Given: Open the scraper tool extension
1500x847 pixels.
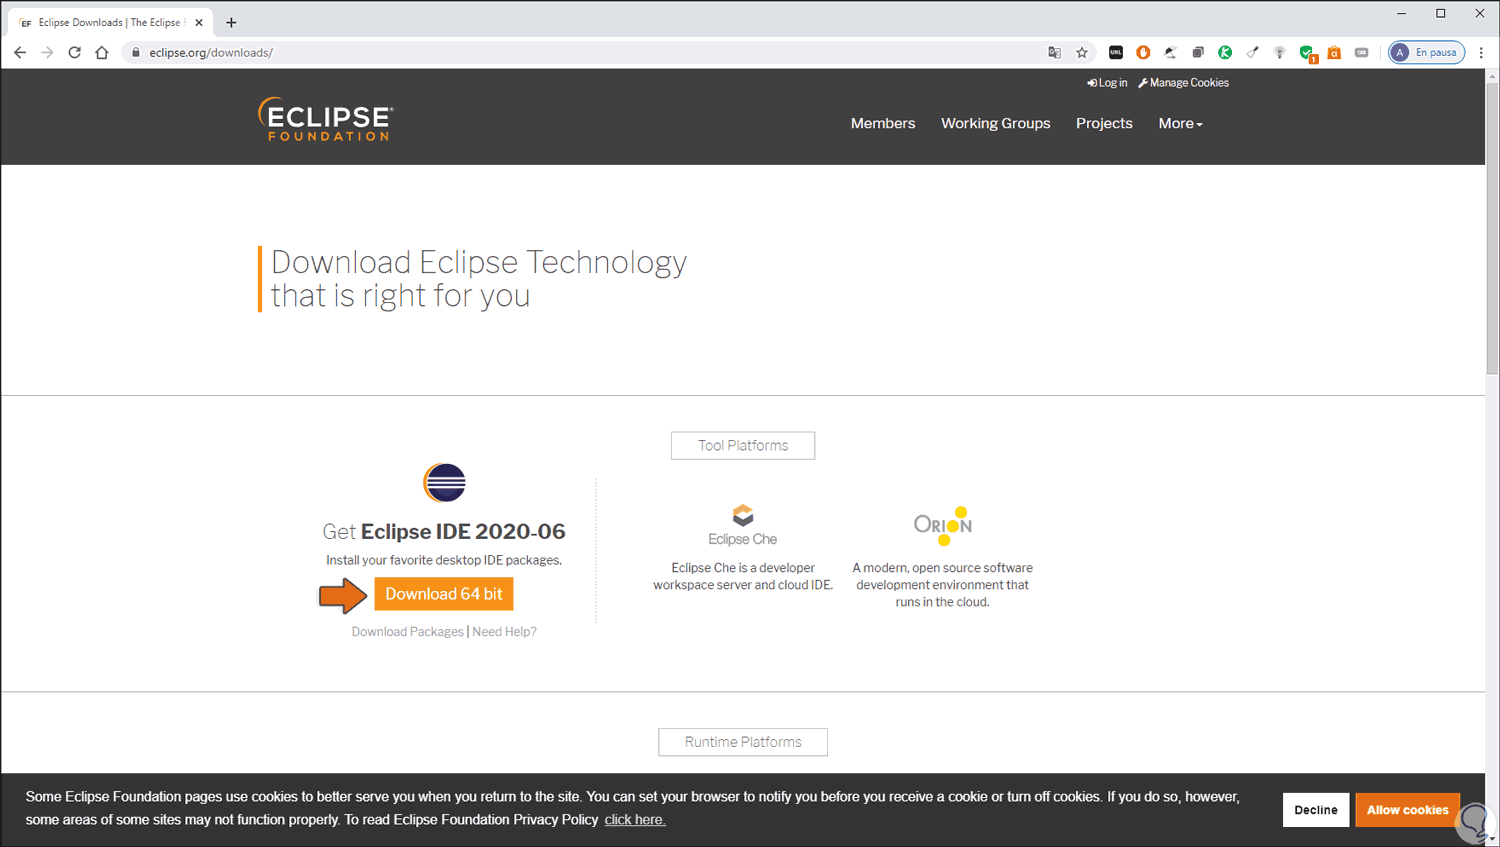Looking at the screenshot, I should click(1252, 52).
